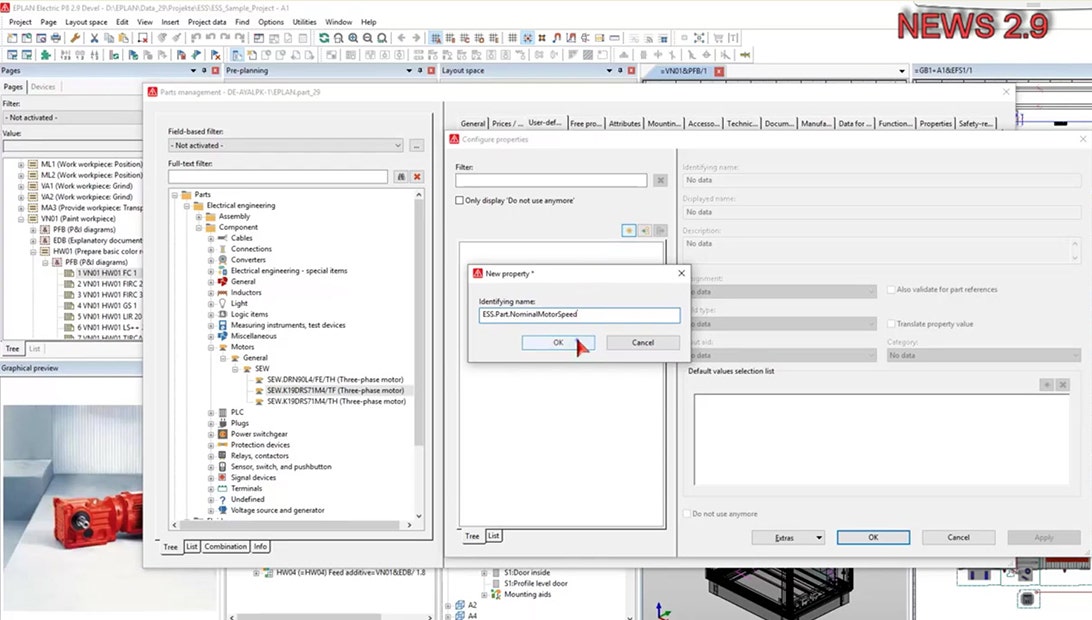Click Cancel in New property dialog

pos(643,342)
